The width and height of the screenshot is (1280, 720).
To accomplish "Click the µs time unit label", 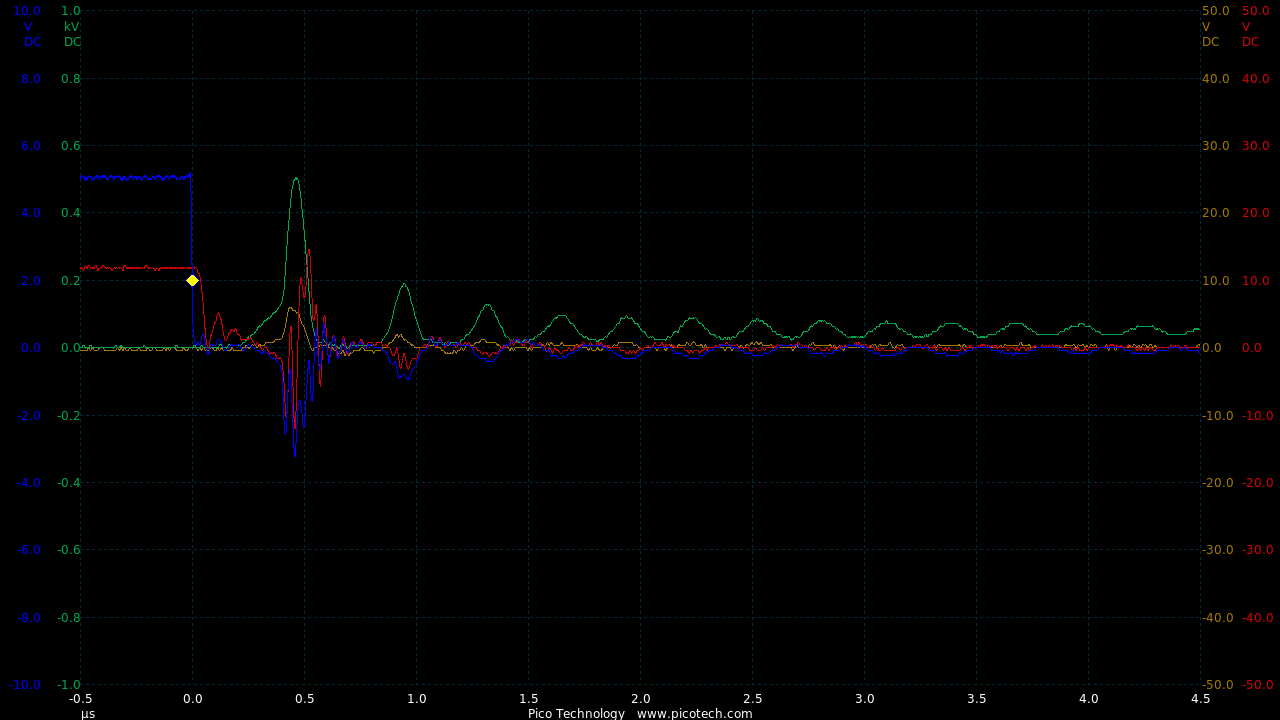I will (88, 713).
